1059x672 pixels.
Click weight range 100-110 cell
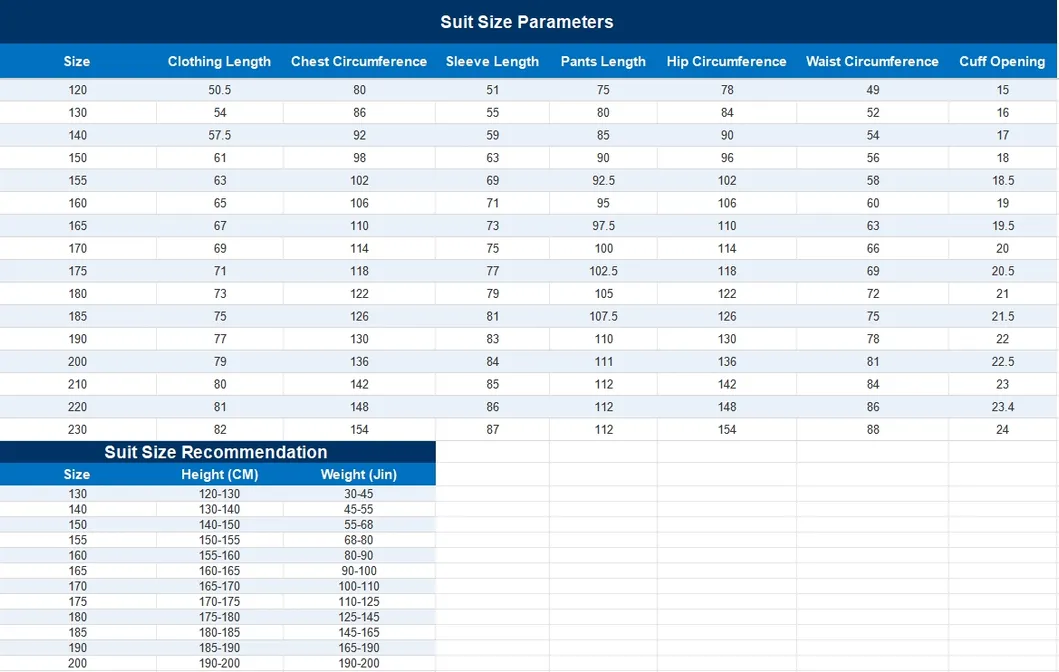pyautogui.click(x=359, y=586)
